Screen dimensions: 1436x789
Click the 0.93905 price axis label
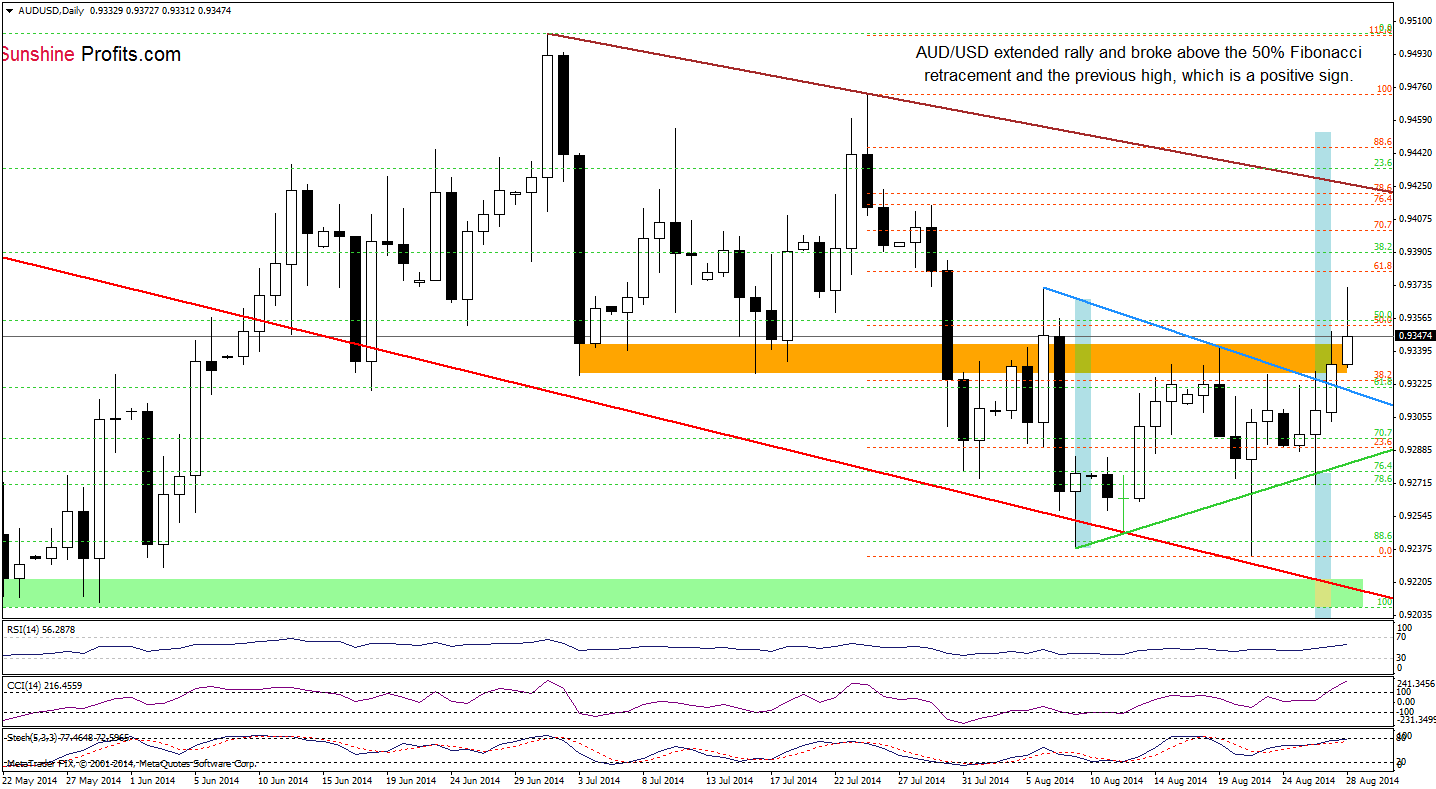click(x=1417, y=251)
